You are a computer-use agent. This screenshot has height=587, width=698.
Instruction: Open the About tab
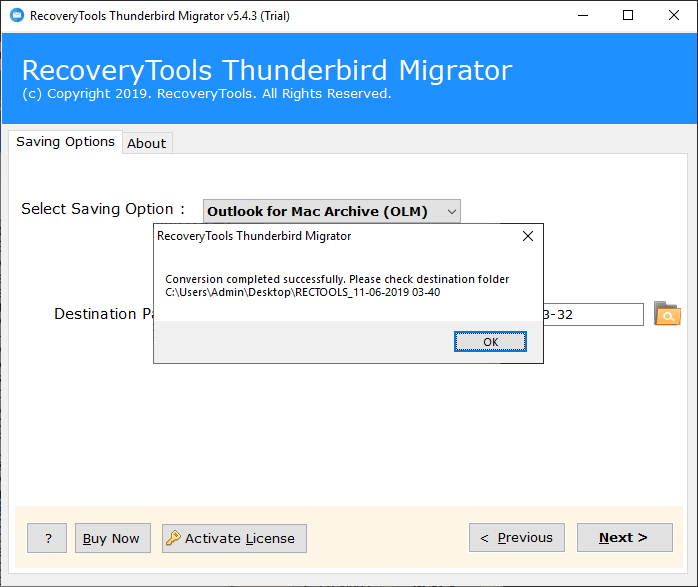146,143
